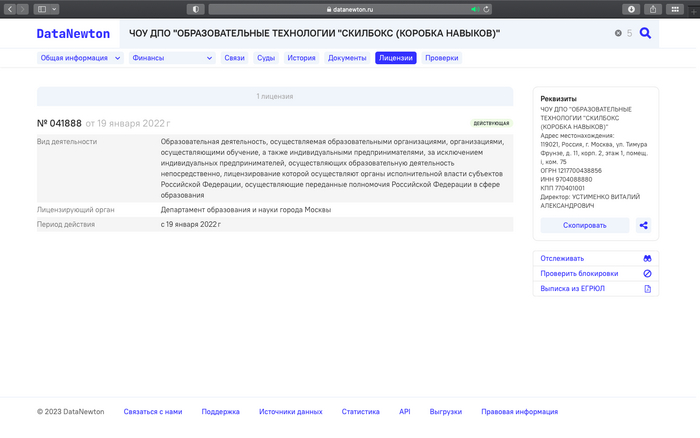
Task: Switch to the Суды tab
Action: (266, 58)
